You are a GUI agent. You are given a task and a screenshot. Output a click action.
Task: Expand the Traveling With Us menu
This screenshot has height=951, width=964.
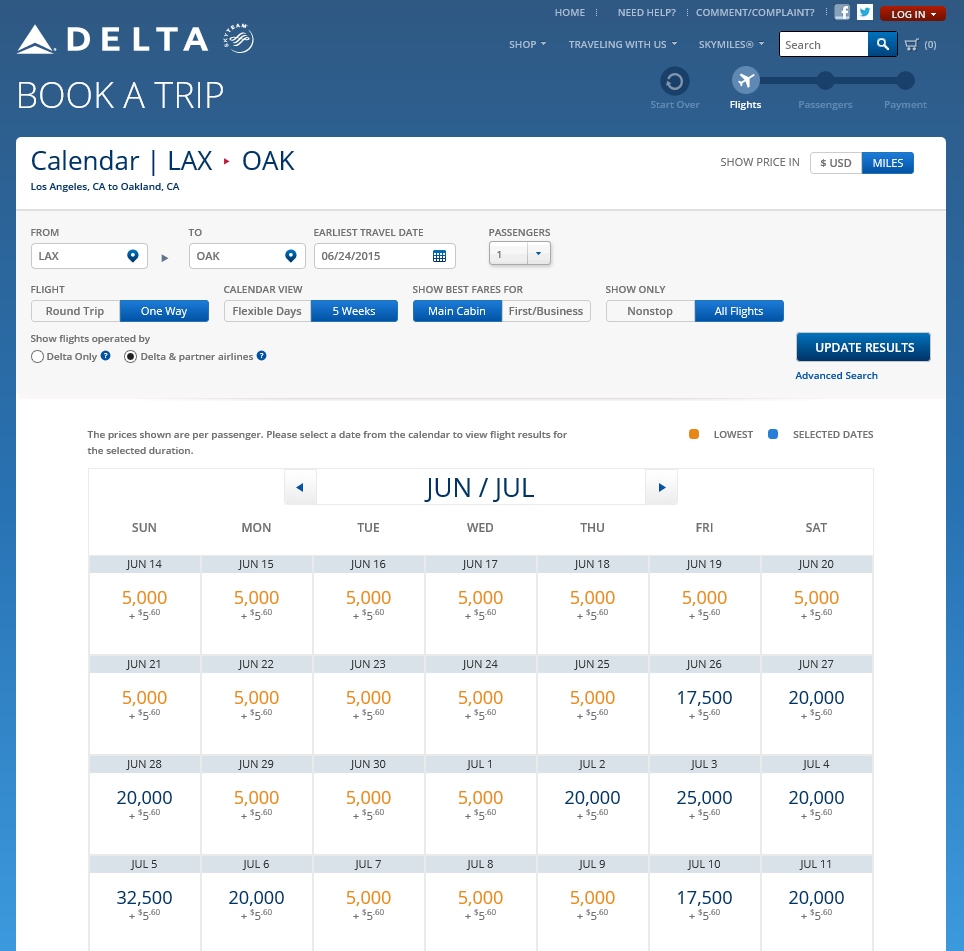point(622,44)
